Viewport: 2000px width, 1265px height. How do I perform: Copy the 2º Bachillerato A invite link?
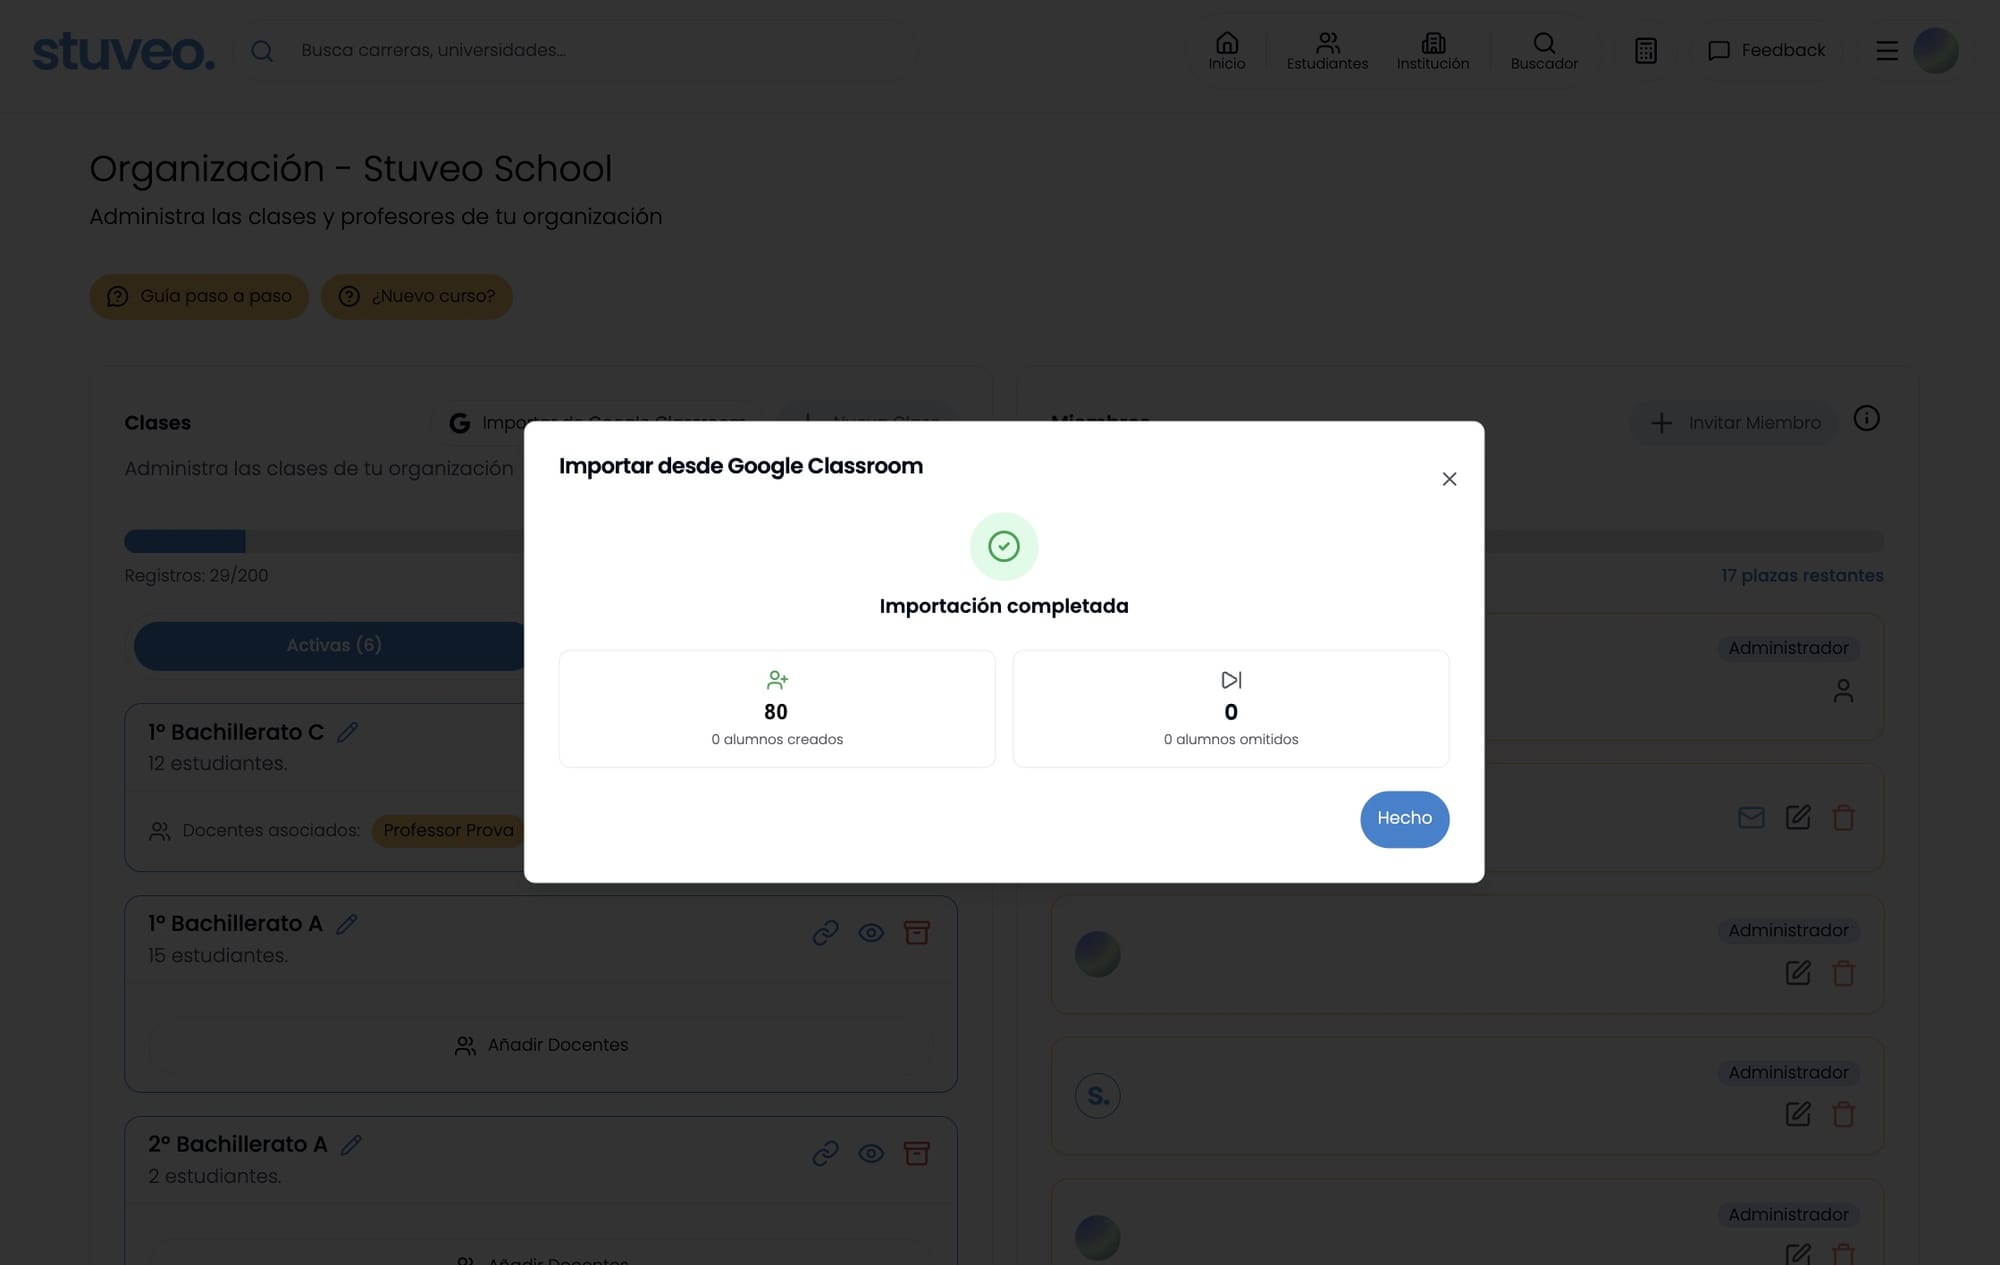pos(825,1154)
